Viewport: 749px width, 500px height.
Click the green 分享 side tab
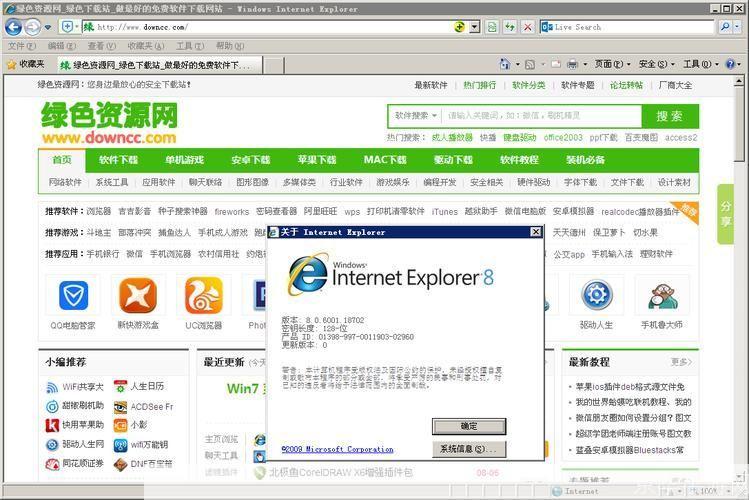(726, 214)
